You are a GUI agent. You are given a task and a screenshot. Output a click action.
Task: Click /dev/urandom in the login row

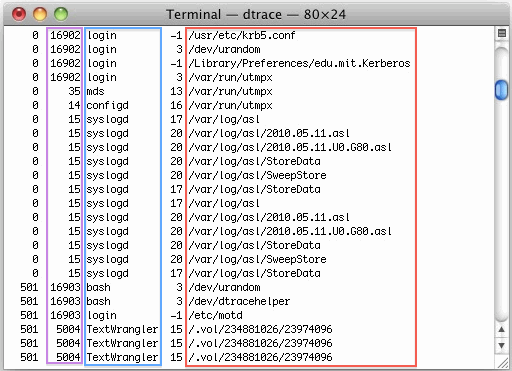coord(224,49)
